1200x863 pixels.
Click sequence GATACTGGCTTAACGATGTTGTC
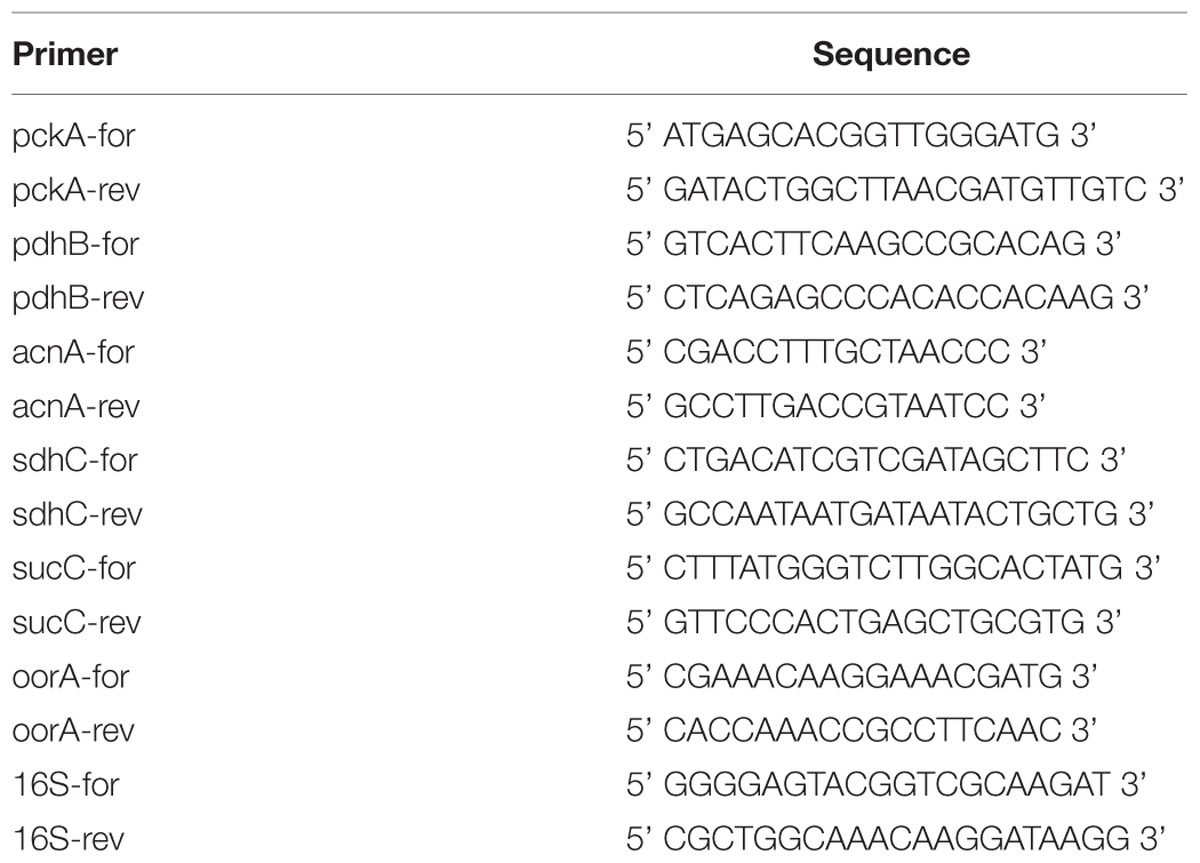[906, 189]
